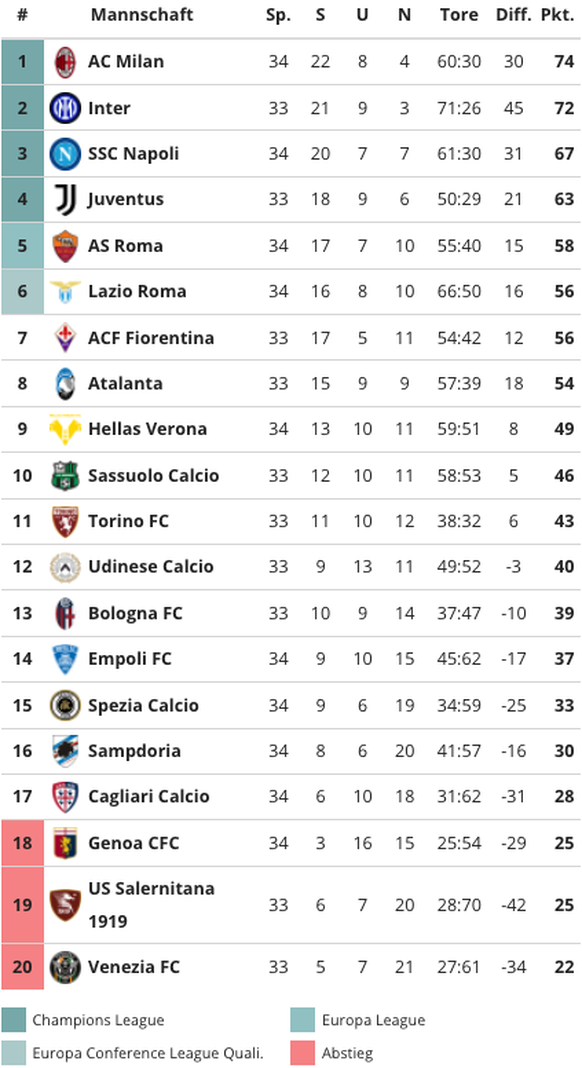This screenshot has height=1068, width=582.
Task: Click the Venezia FC logo
Action: coord(65,967)
